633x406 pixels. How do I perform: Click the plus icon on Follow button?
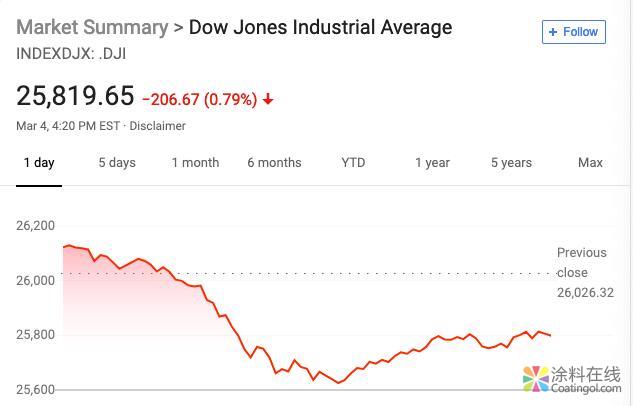(553, 32)
